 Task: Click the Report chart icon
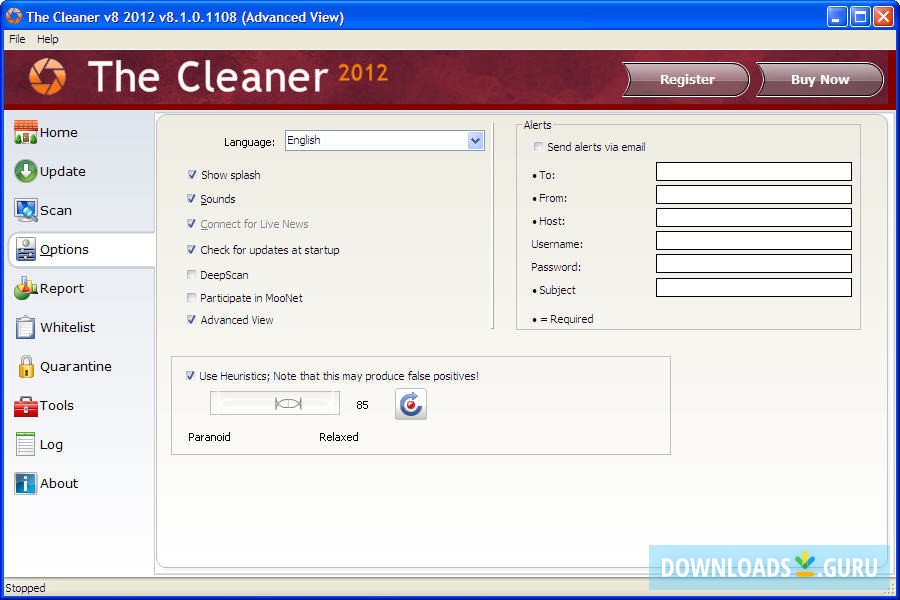click(x=26, y=288)
